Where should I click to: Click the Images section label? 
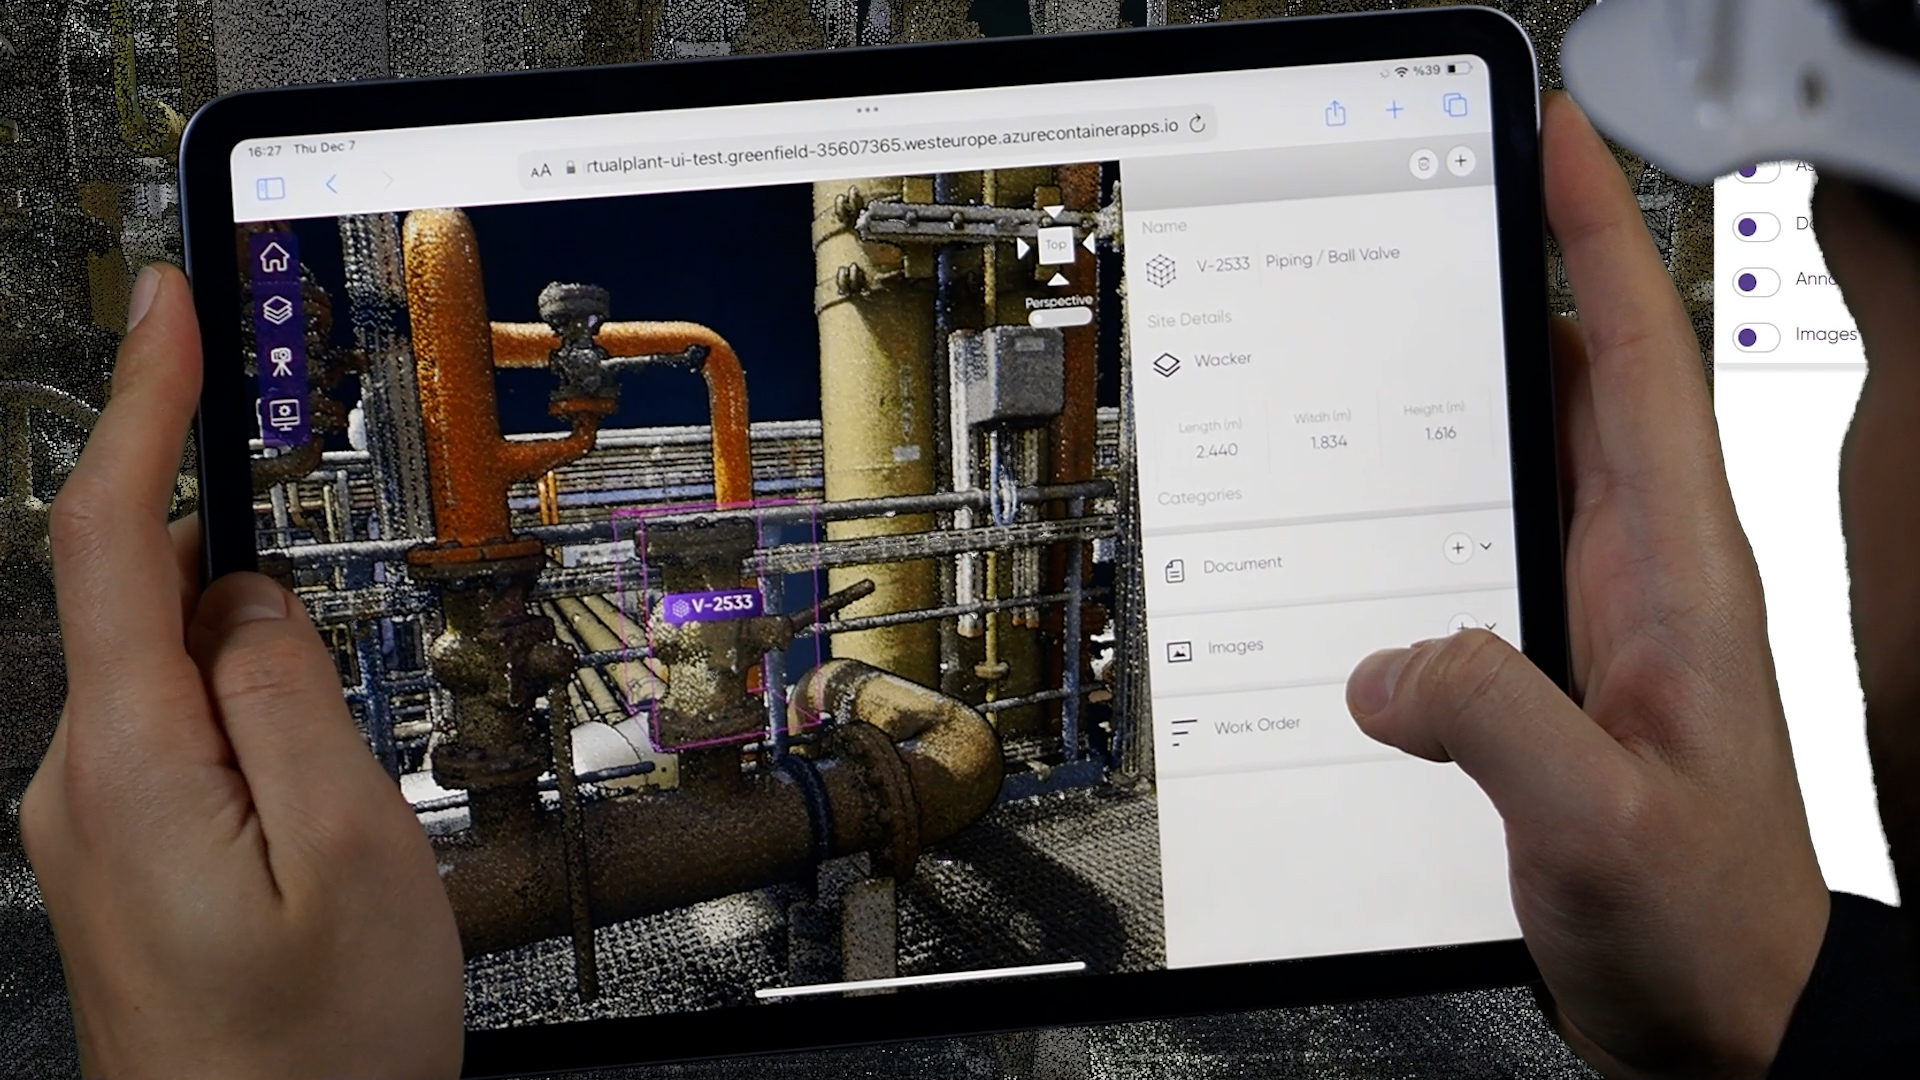[x=1236, y=647]
